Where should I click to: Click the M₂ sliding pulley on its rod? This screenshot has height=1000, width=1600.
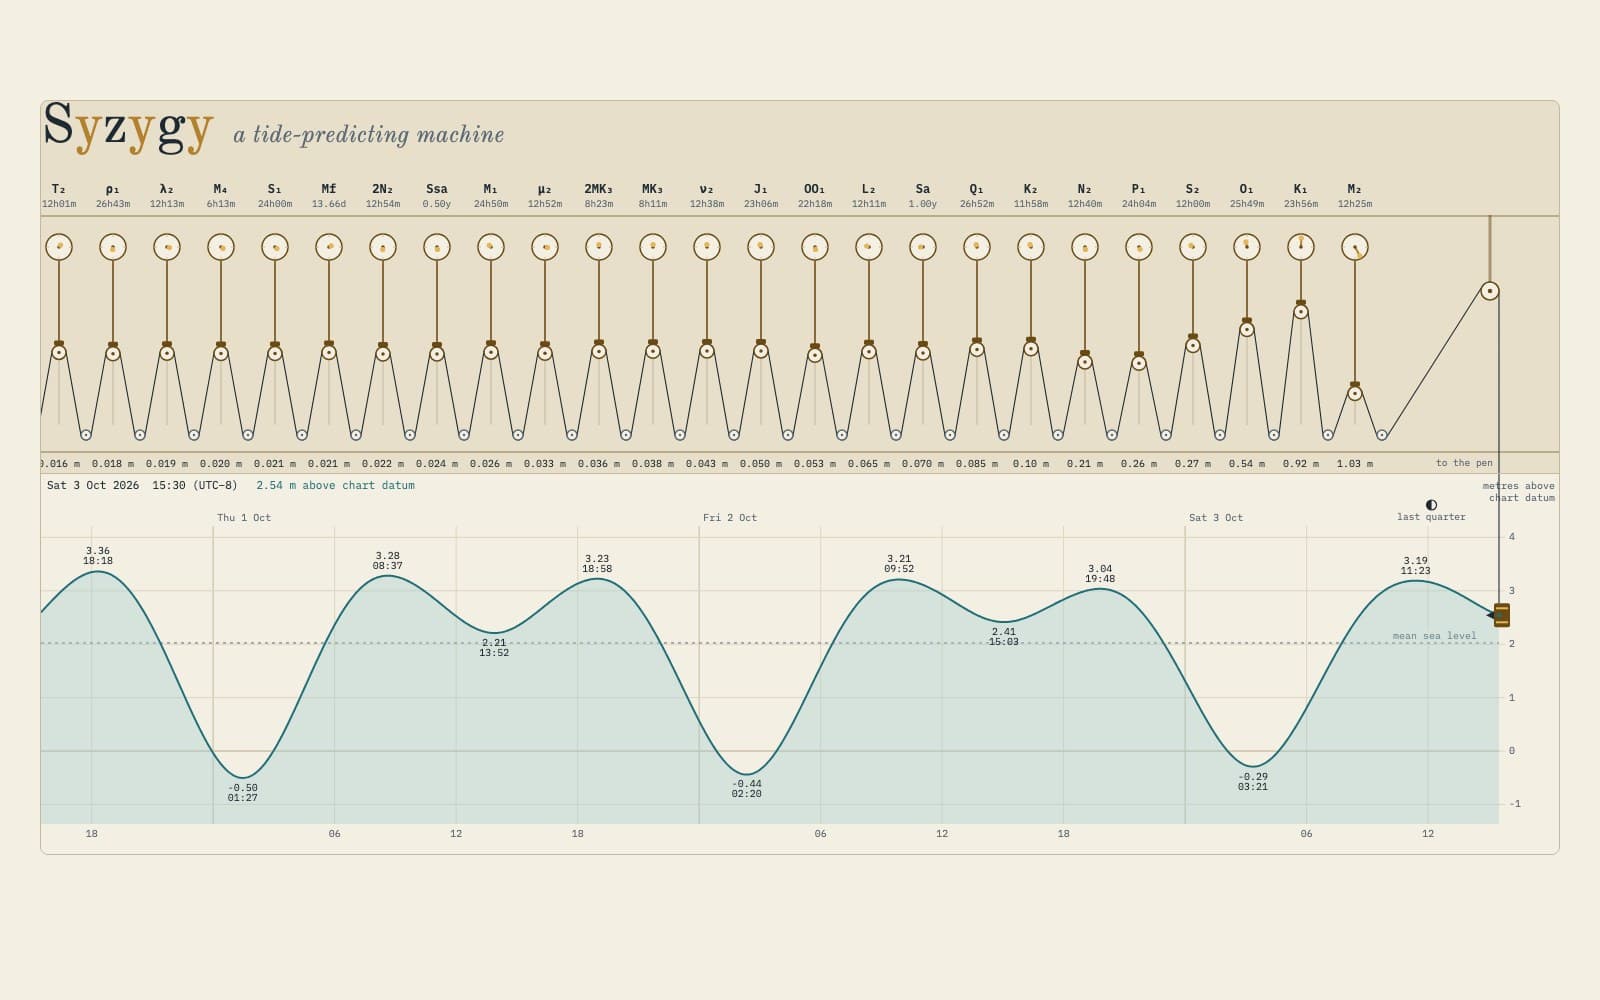click(x=1355, y=394)
